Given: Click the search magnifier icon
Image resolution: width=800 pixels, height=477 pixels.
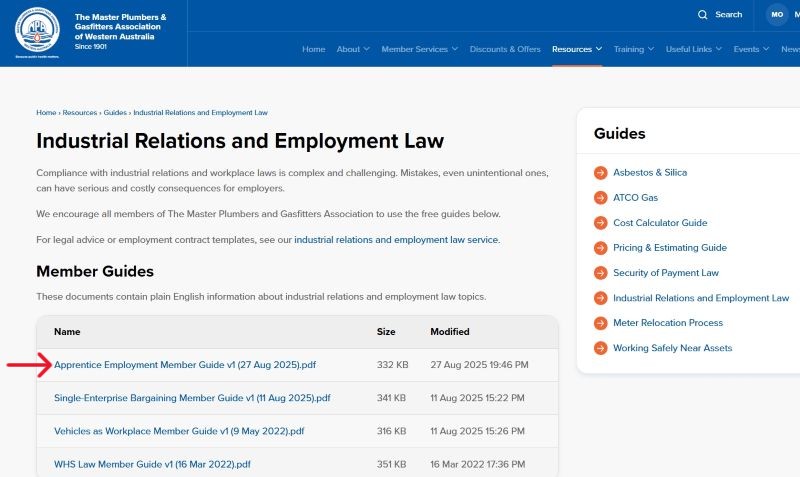Looking at the screenshot, I should point(703,15).
